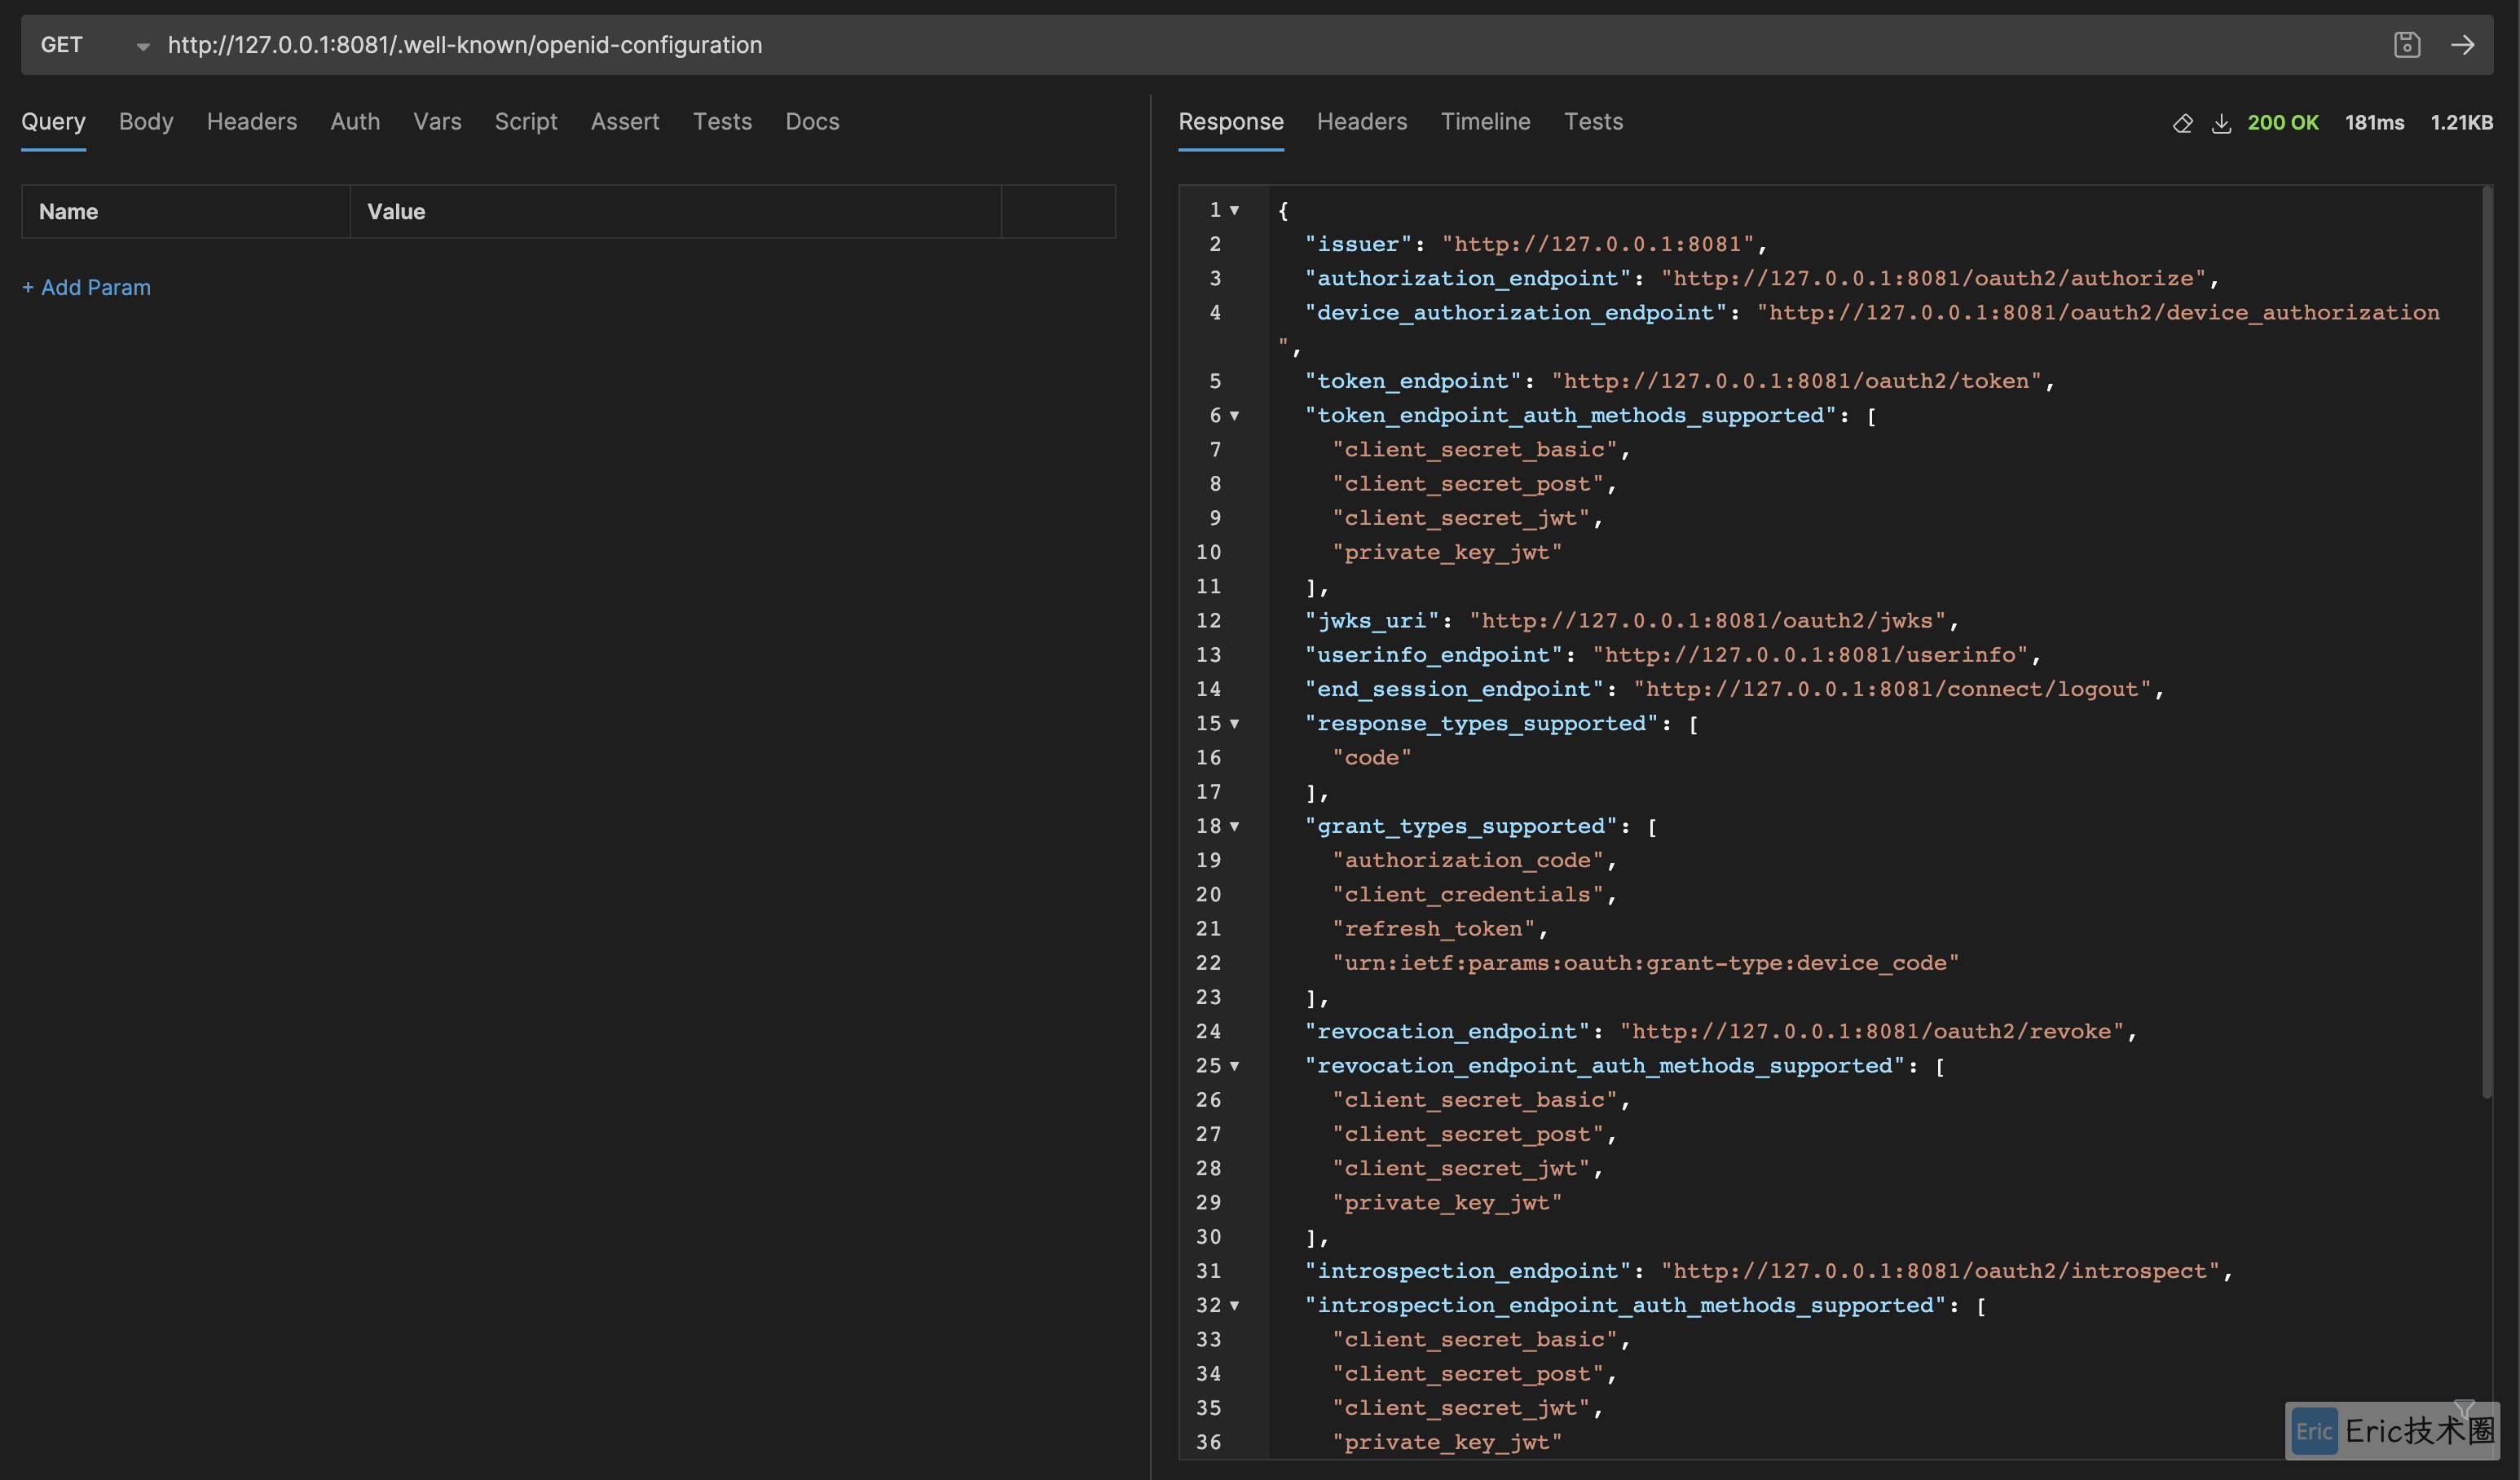This screenshot has width=2520, height=1480.
Task: Click the Name column header
Action: click(x=186, y=212)
